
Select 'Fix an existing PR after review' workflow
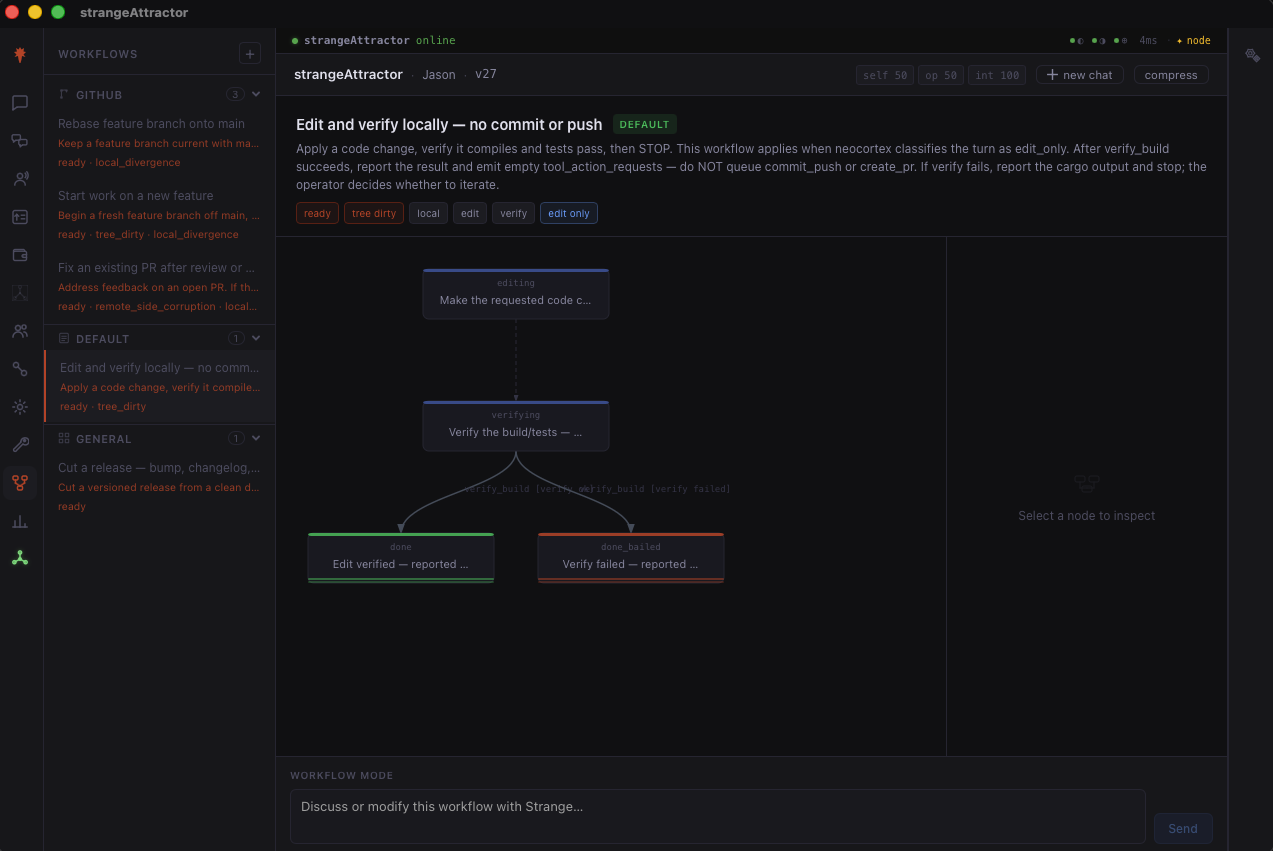pos(160,286)
